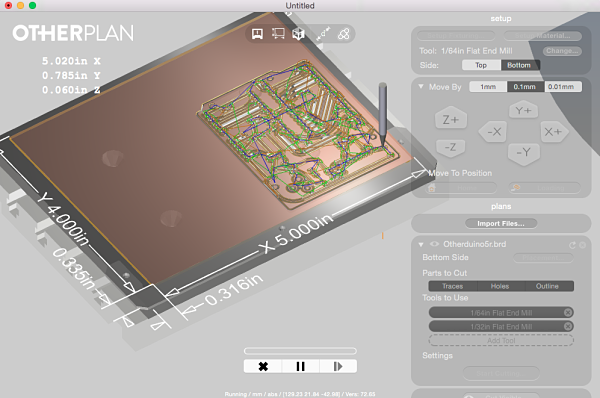Jog the tool with Y+
Screen dimensions: 600x398
tap(523, 111)
